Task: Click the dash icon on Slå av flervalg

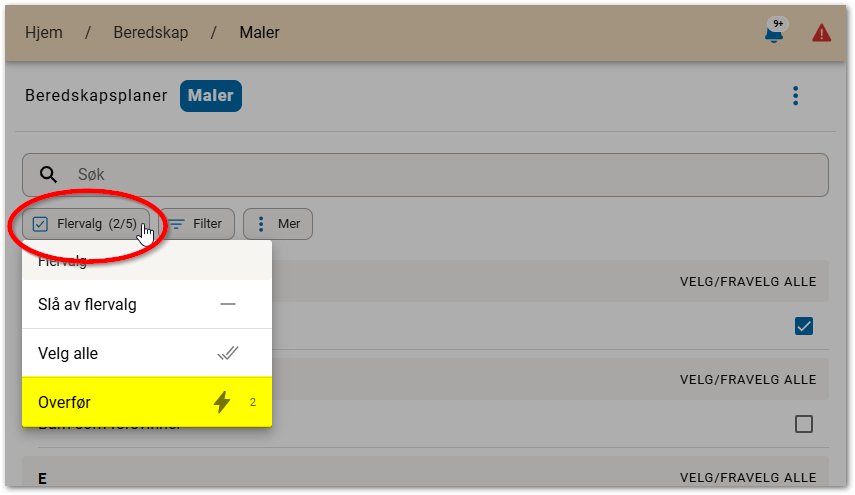Action: pos(228,304)
